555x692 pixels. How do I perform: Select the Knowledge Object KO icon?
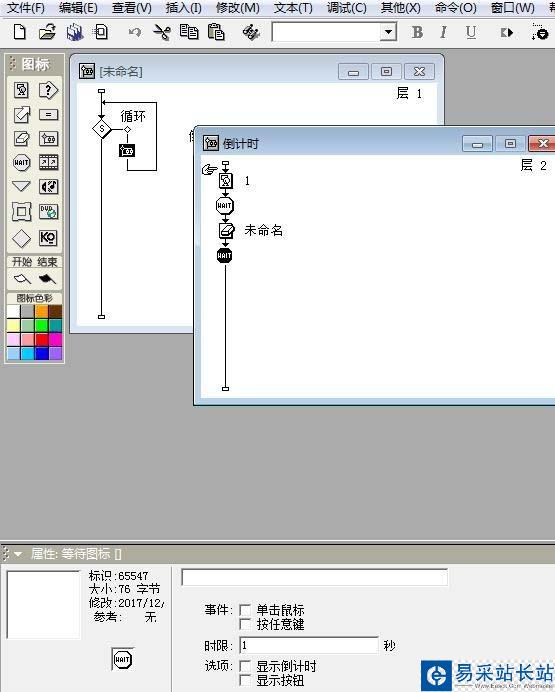48,238
